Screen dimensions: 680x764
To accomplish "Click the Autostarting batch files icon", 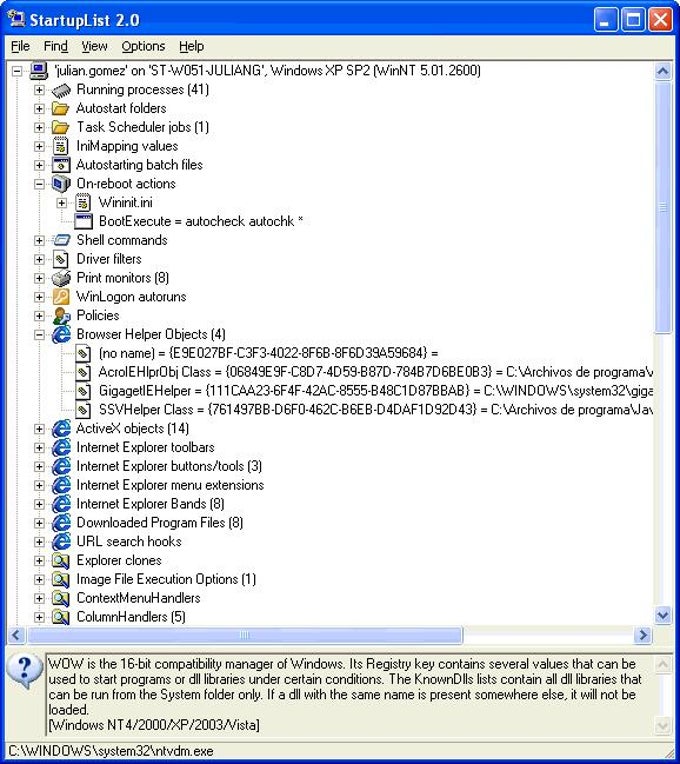I will click(61, 165).
